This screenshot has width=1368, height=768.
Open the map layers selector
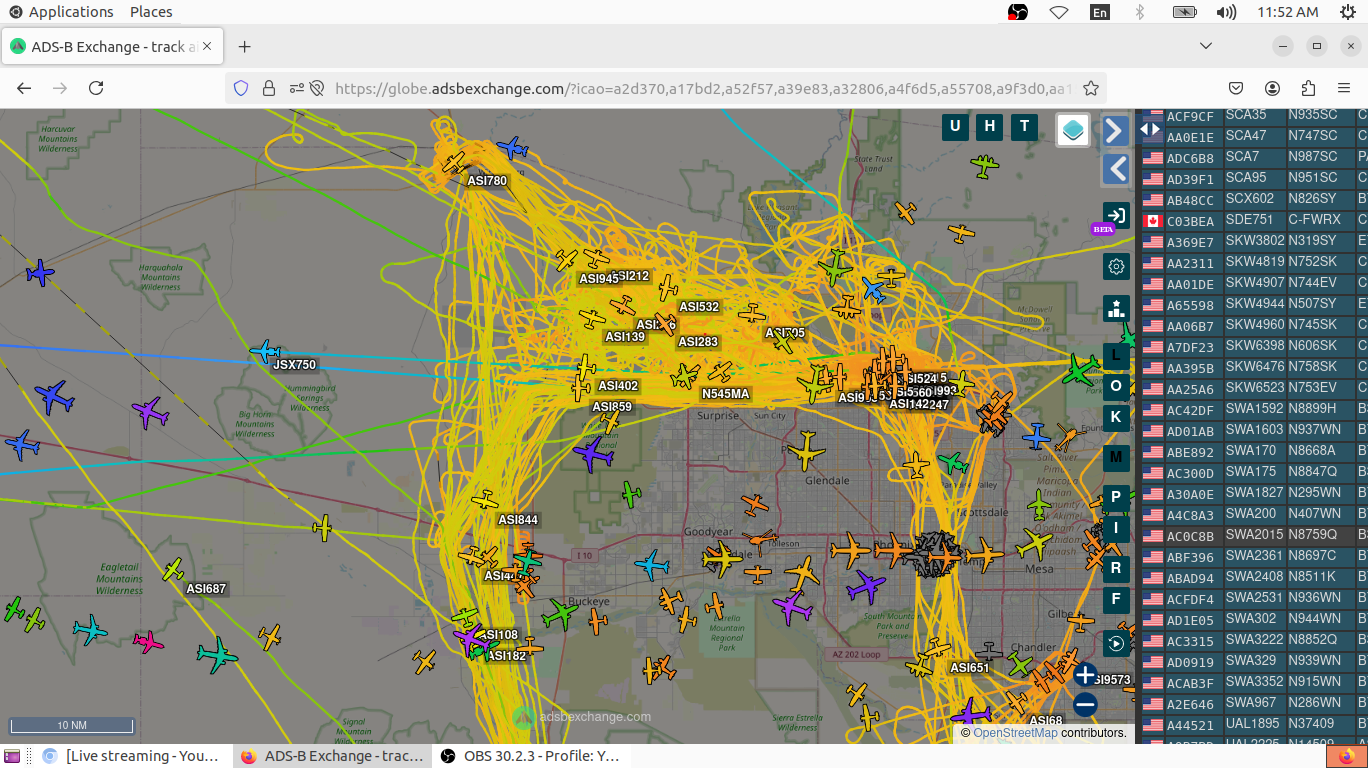coord(1073,130)
